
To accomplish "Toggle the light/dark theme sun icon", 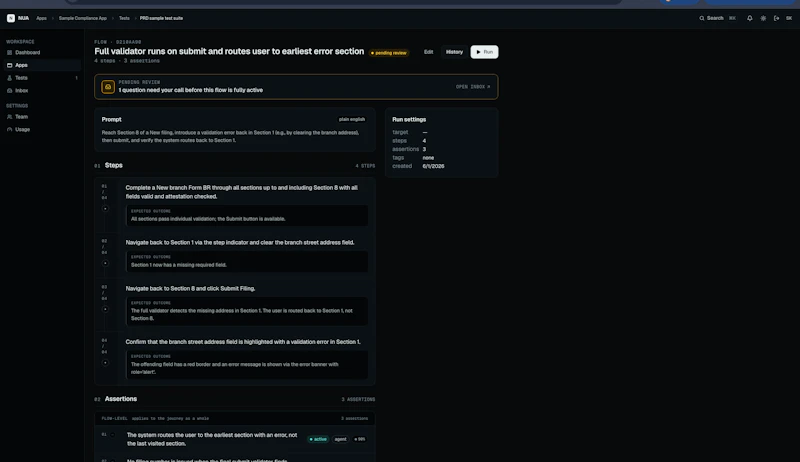I will tap(763, 18).
